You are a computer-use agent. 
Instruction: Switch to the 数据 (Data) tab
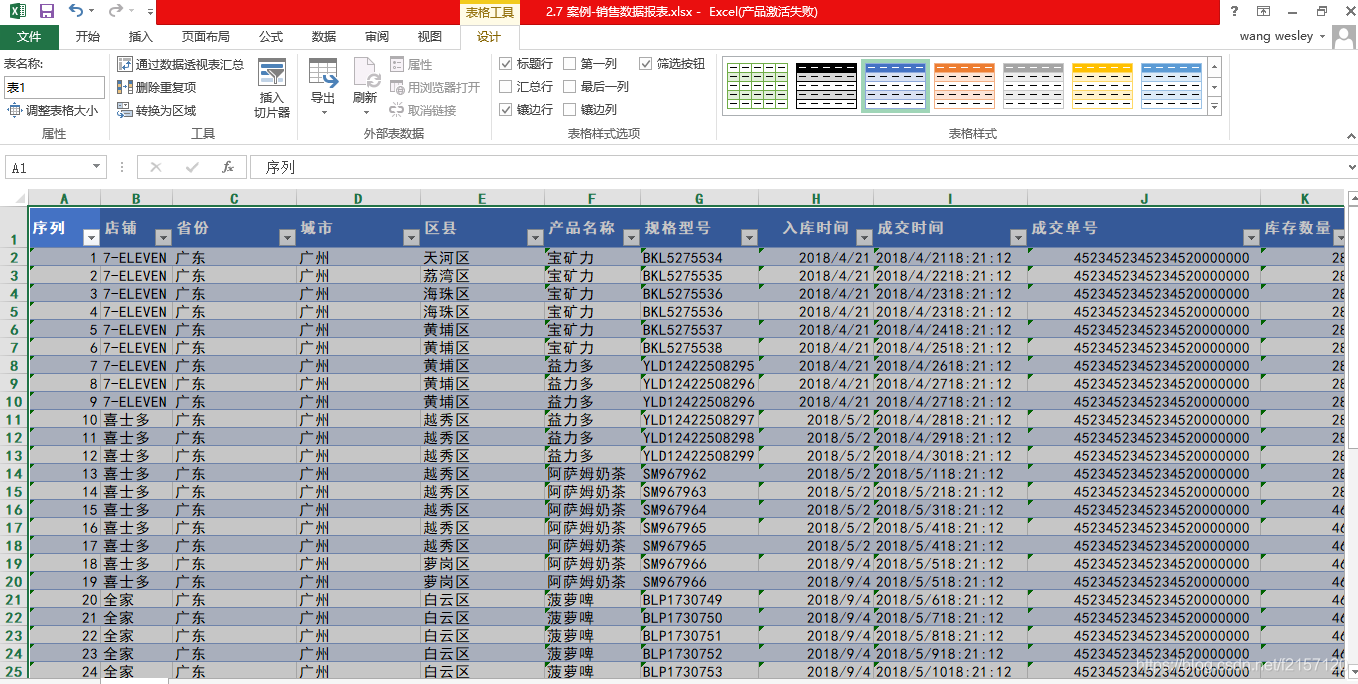[x=324, y=37]
